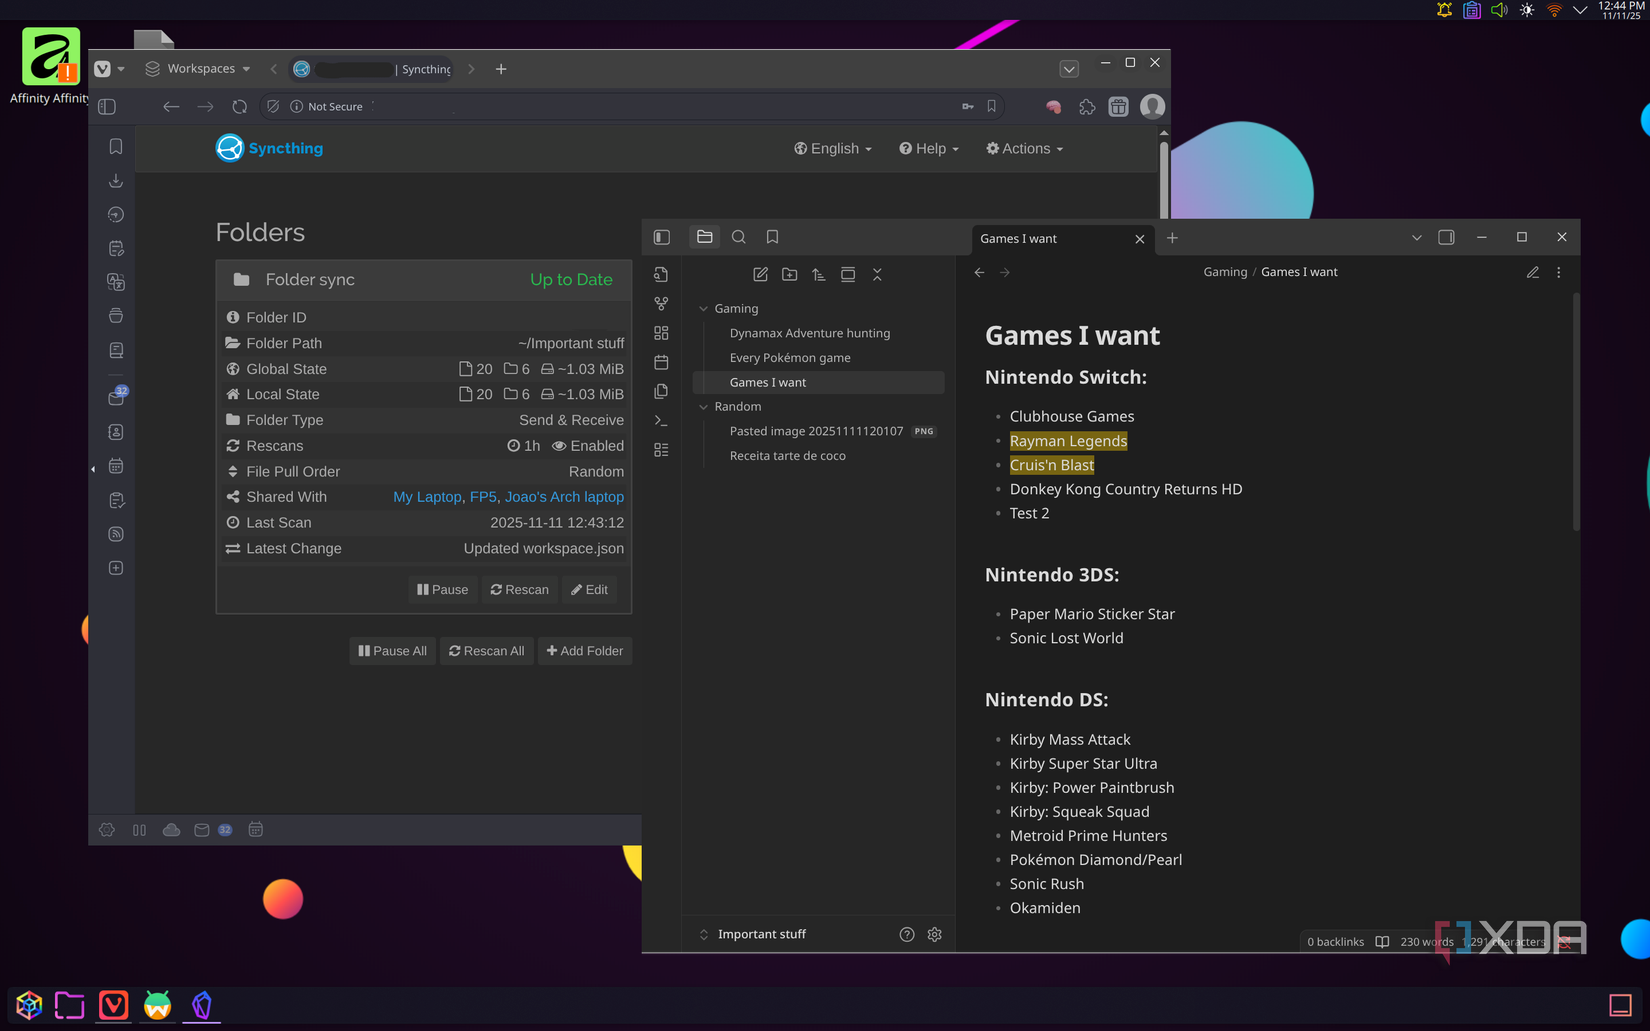Collapse the Gaming folder
Viewport: 1650px width, 1031px height.
tap(703, 308)
